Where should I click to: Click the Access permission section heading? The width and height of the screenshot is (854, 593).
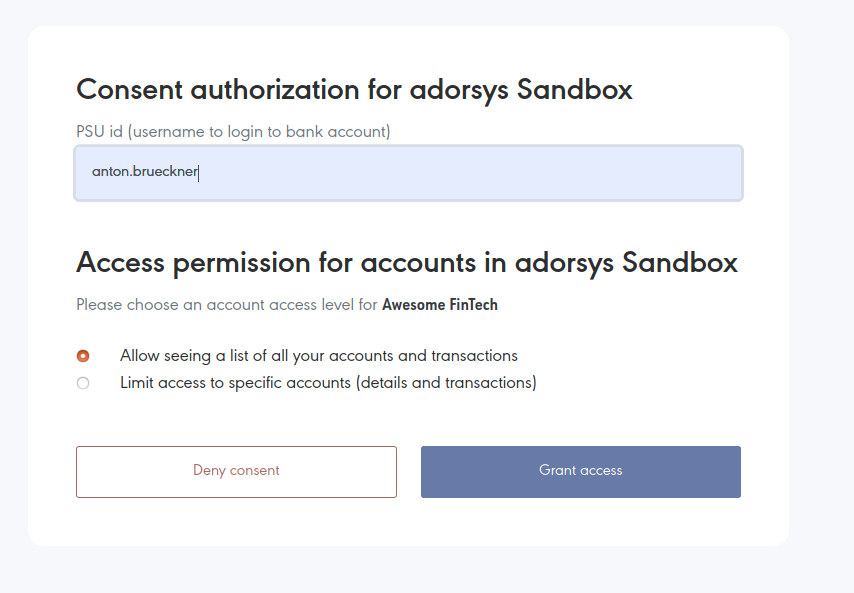click(407, 262)
